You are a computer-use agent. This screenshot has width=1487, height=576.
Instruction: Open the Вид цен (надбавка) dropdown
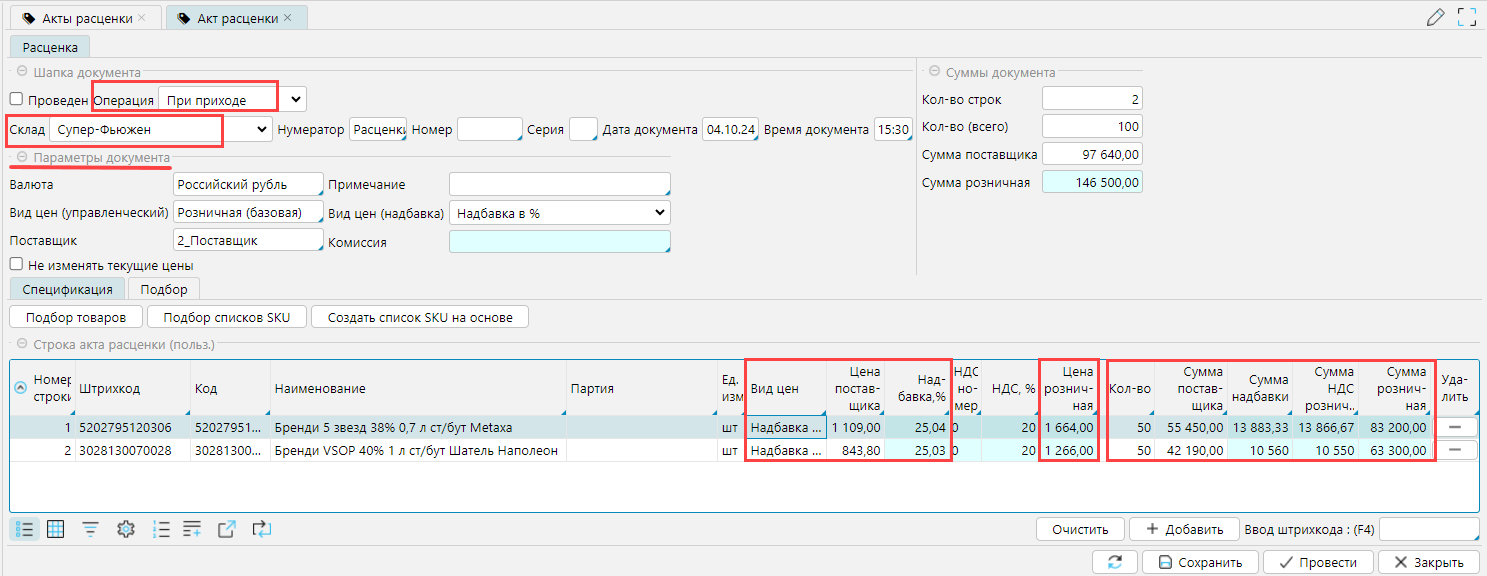658,212
